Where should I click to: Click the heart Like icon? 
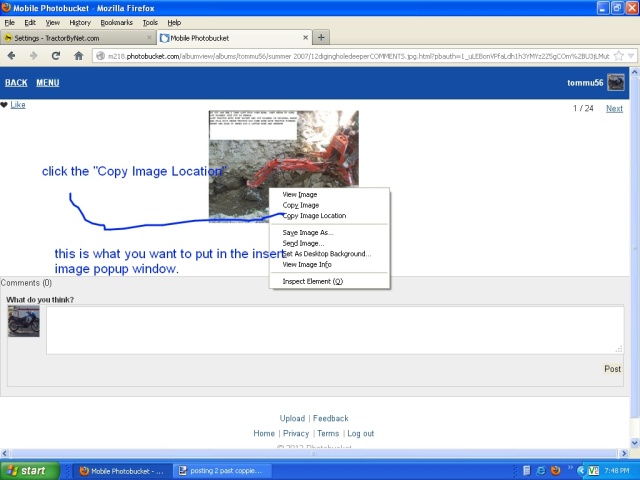pos(4,105)
